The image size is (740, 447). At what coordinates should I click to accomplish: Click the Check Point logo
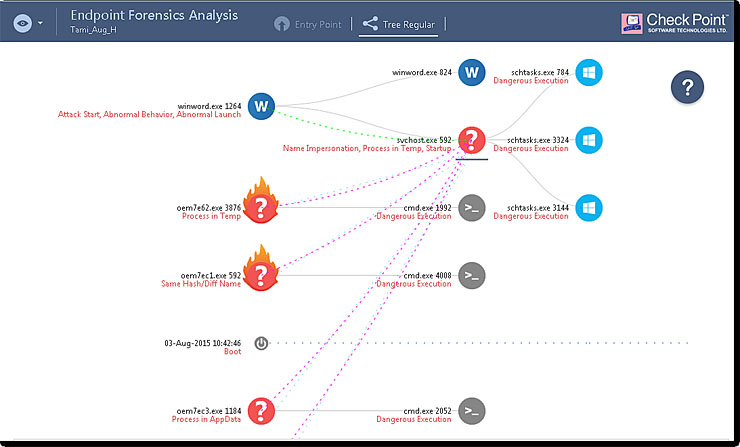[671, 23]
